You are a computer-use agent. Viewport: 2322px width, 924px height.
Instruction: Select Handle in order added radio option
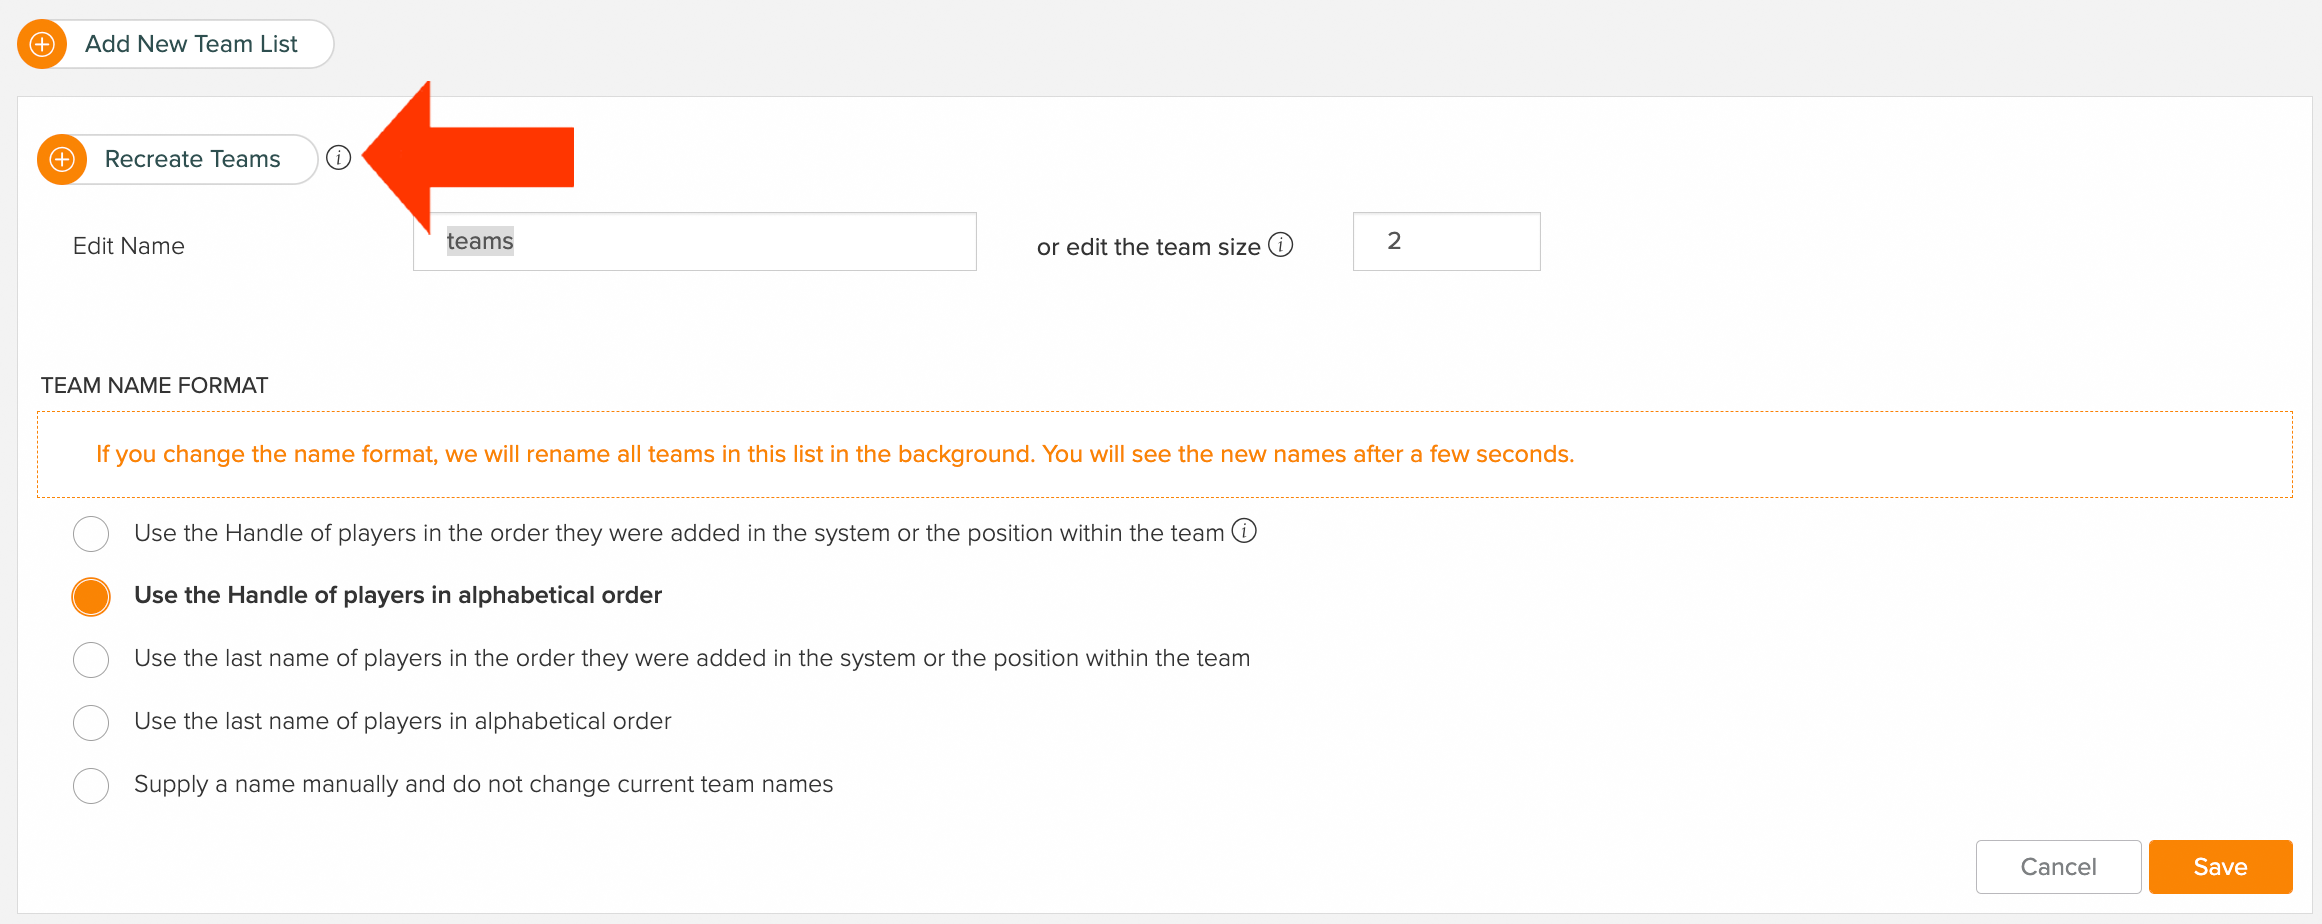coord(91,534)
